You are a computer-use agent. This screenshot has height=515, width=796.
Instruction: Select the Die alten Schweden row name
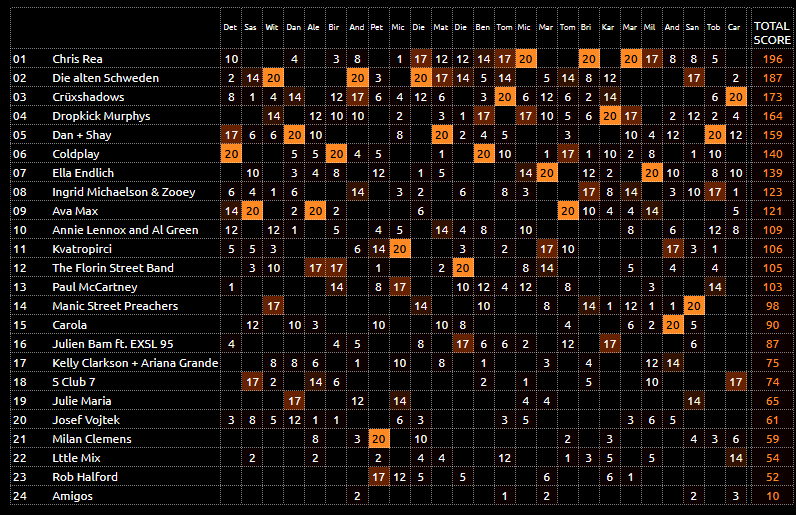point(105,78)
